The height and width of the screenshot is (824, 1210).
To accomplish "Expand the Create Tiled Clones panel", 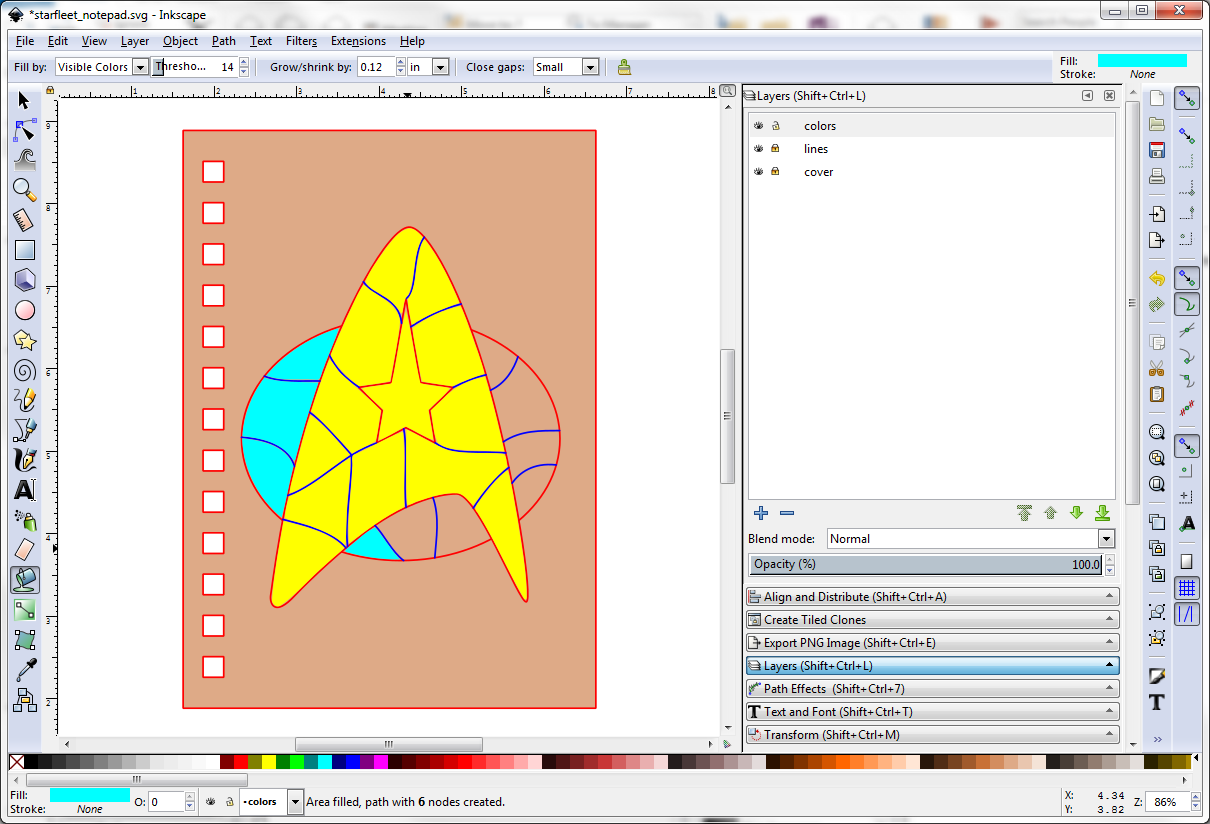I will pos(932,620).
